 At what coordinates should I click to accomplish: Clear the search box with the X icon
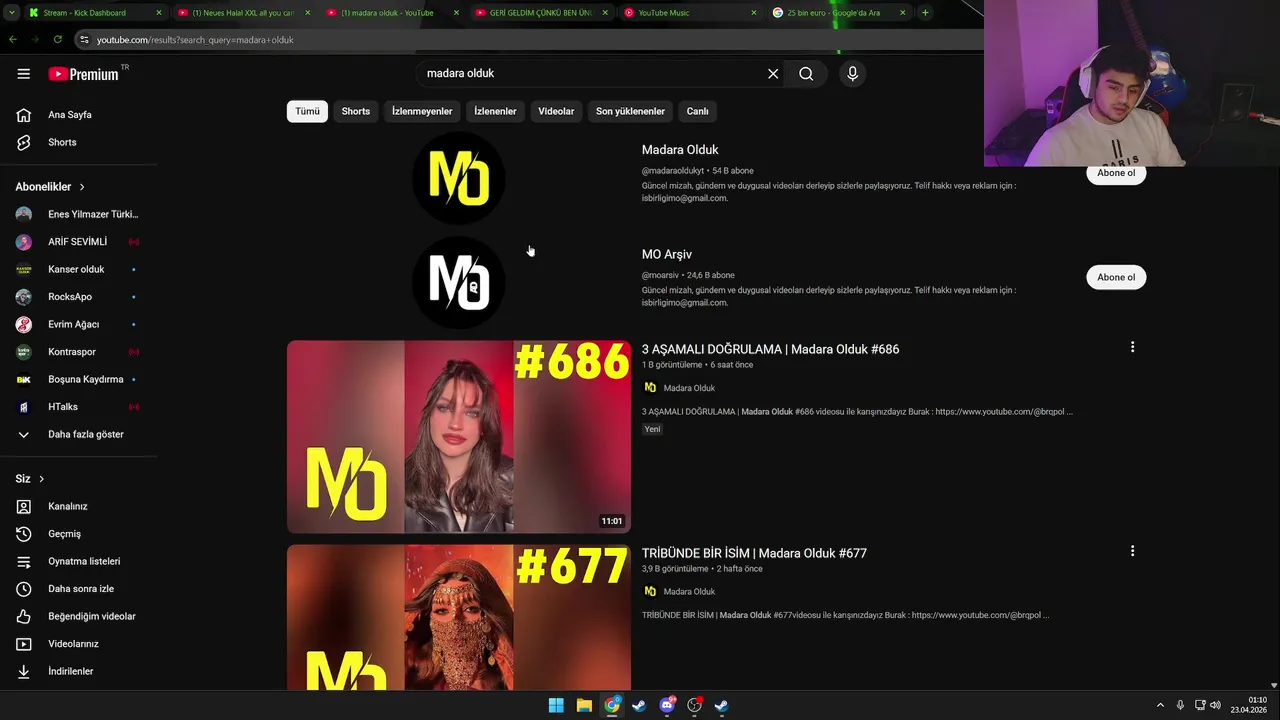(773, 74)
